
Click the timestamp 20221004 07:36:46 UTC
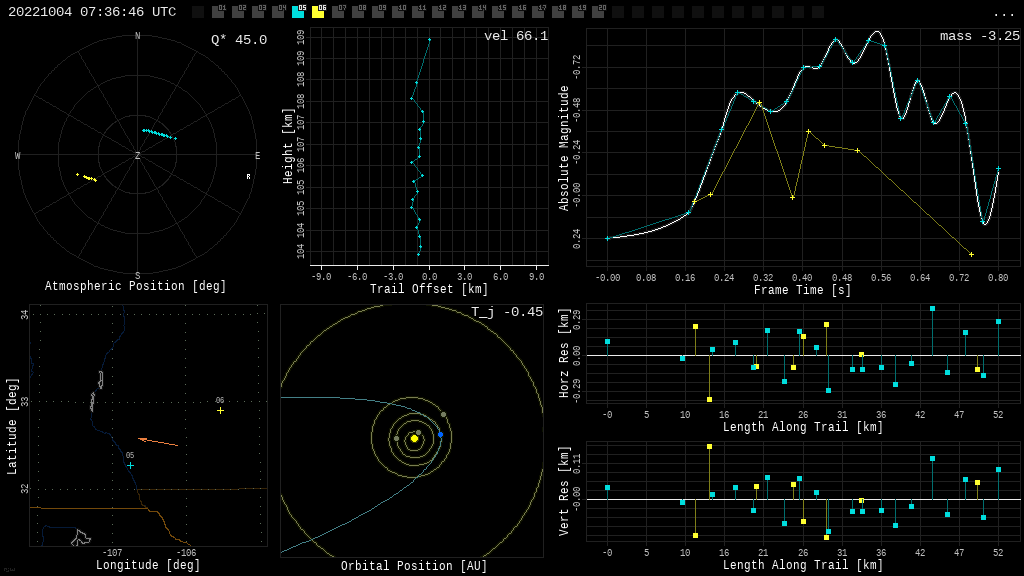92,12
